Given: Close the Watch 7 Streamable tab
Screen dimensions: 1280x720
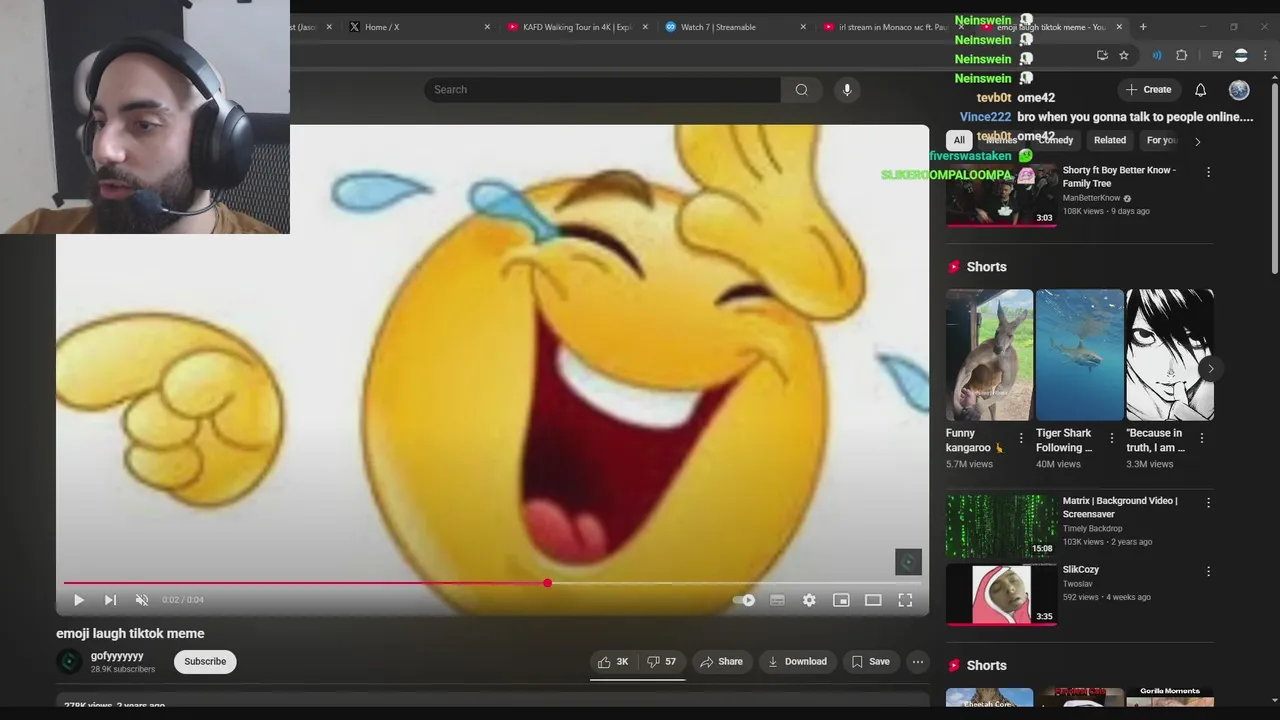Looking at the screenshot, I should tap(803, 27).
